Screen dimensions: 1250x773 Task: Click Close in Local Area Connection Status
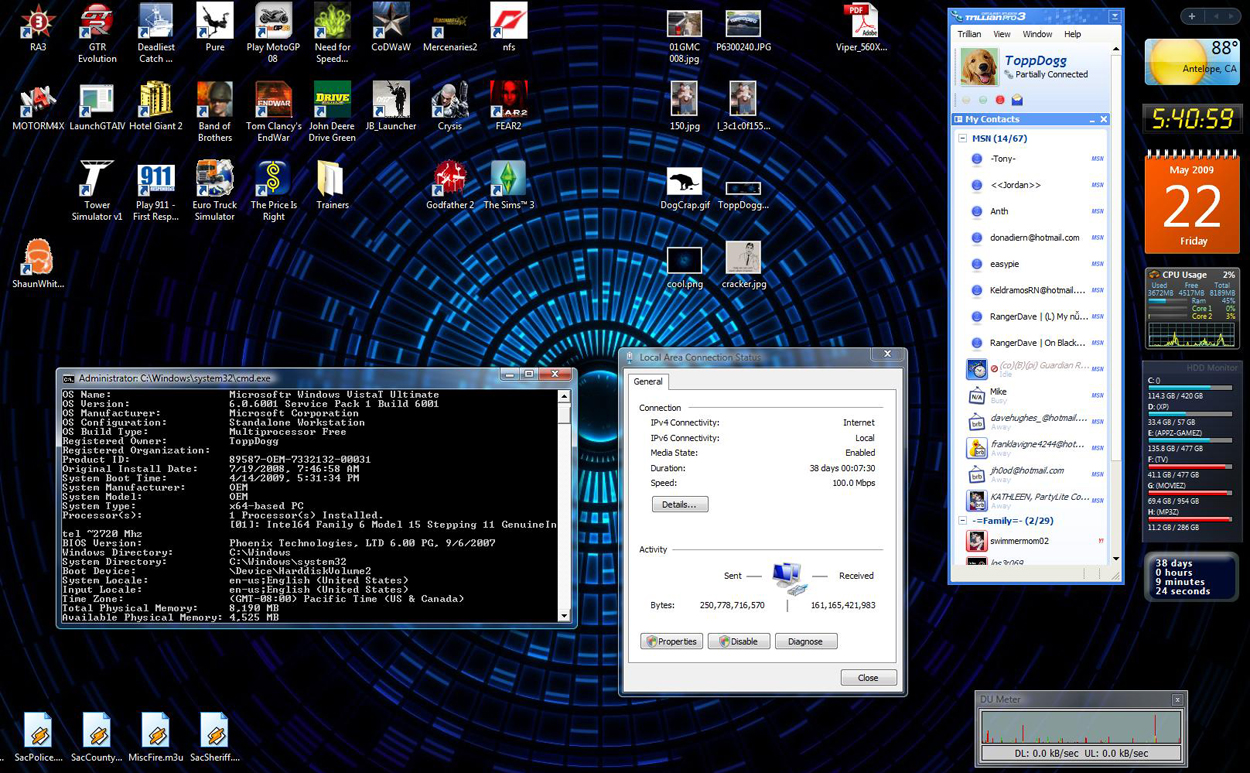point(868,678)
